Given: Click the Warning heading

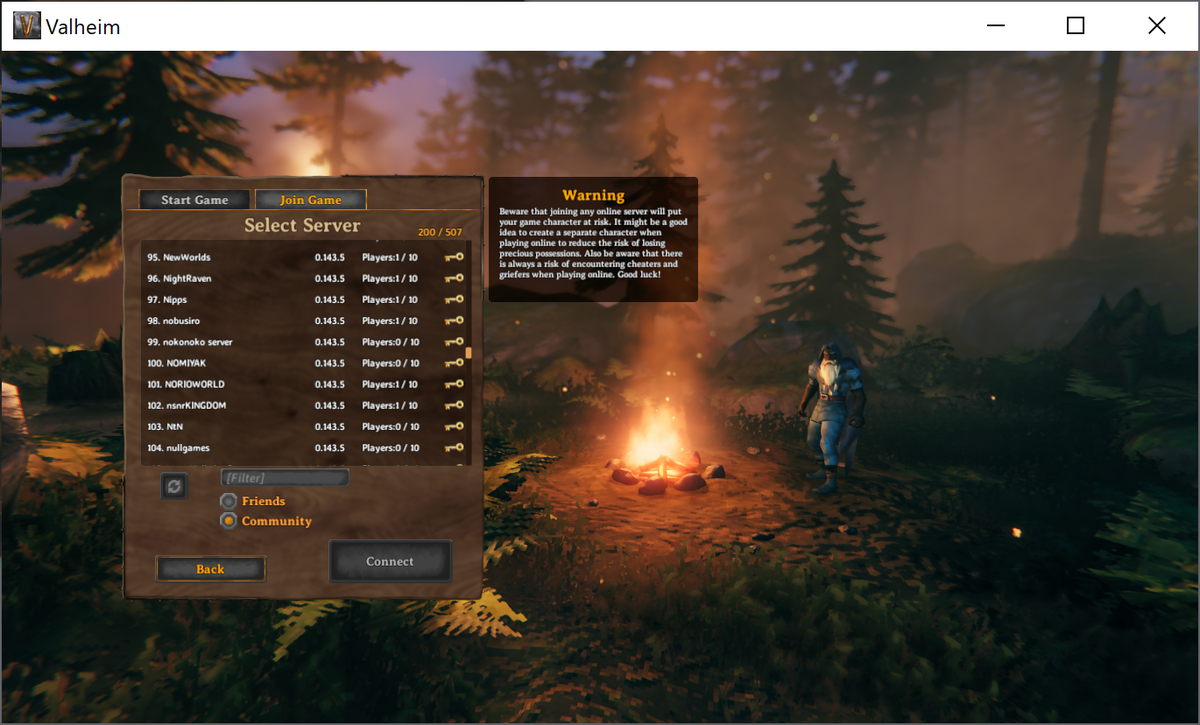Looking at the screenshot, I should [593, 195].
